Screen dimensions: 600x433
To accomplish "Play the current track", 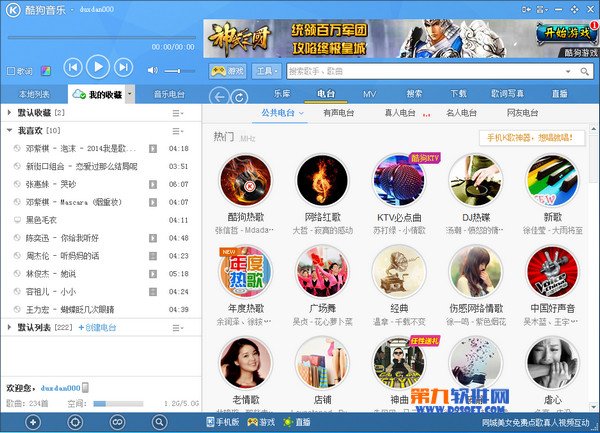I will (x=98, y=67).
